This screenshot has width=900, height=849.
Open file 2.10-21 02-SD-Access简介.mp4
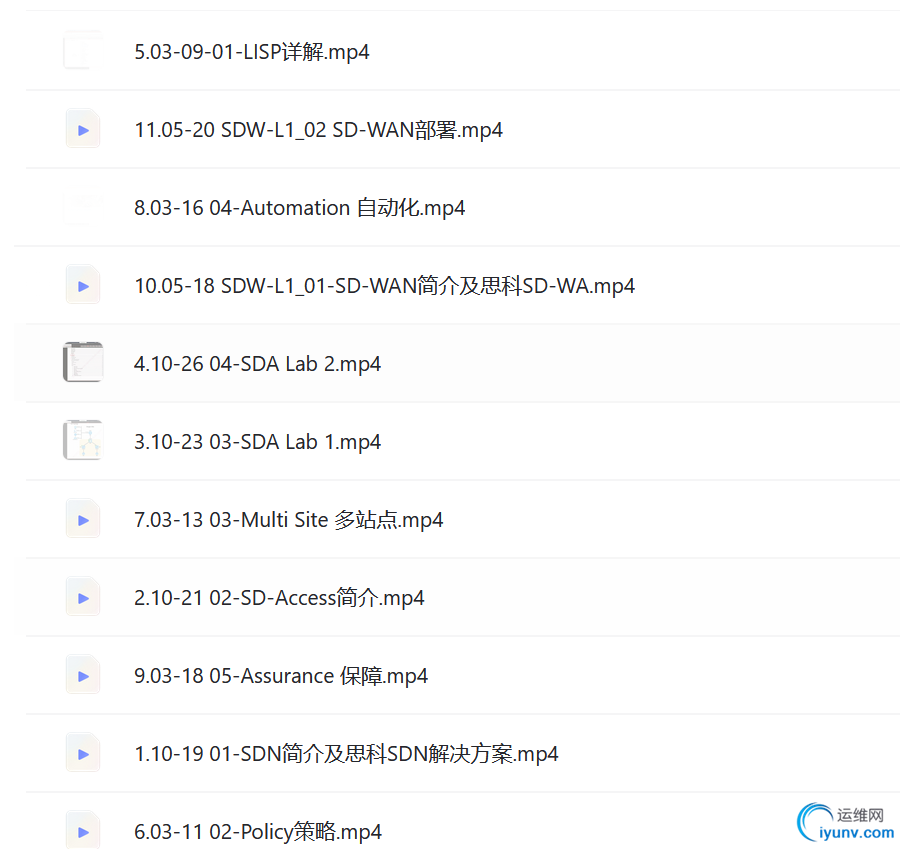pyautogui.click(x=279, y=598)
